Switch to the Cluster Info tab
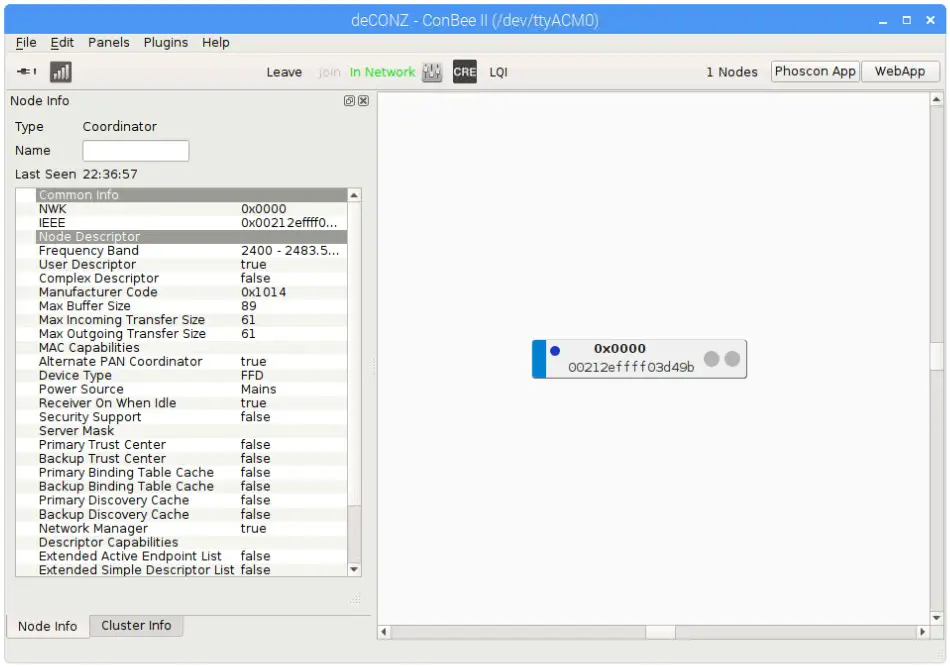The width and height of the screenshot is (950, 667). 136,626
